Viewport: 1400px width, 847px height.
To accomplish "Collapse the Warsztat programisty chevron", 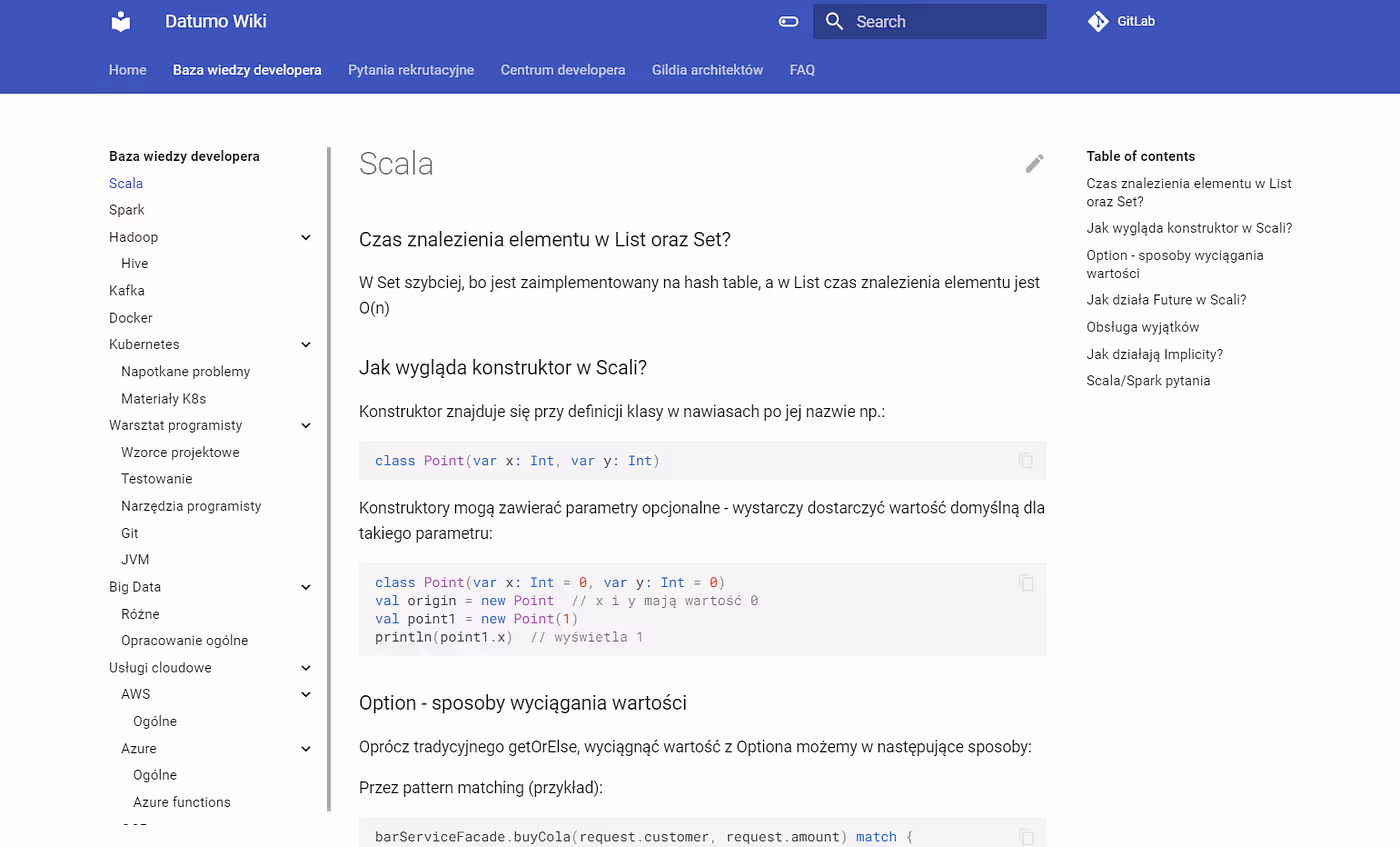I will (306, 425).
